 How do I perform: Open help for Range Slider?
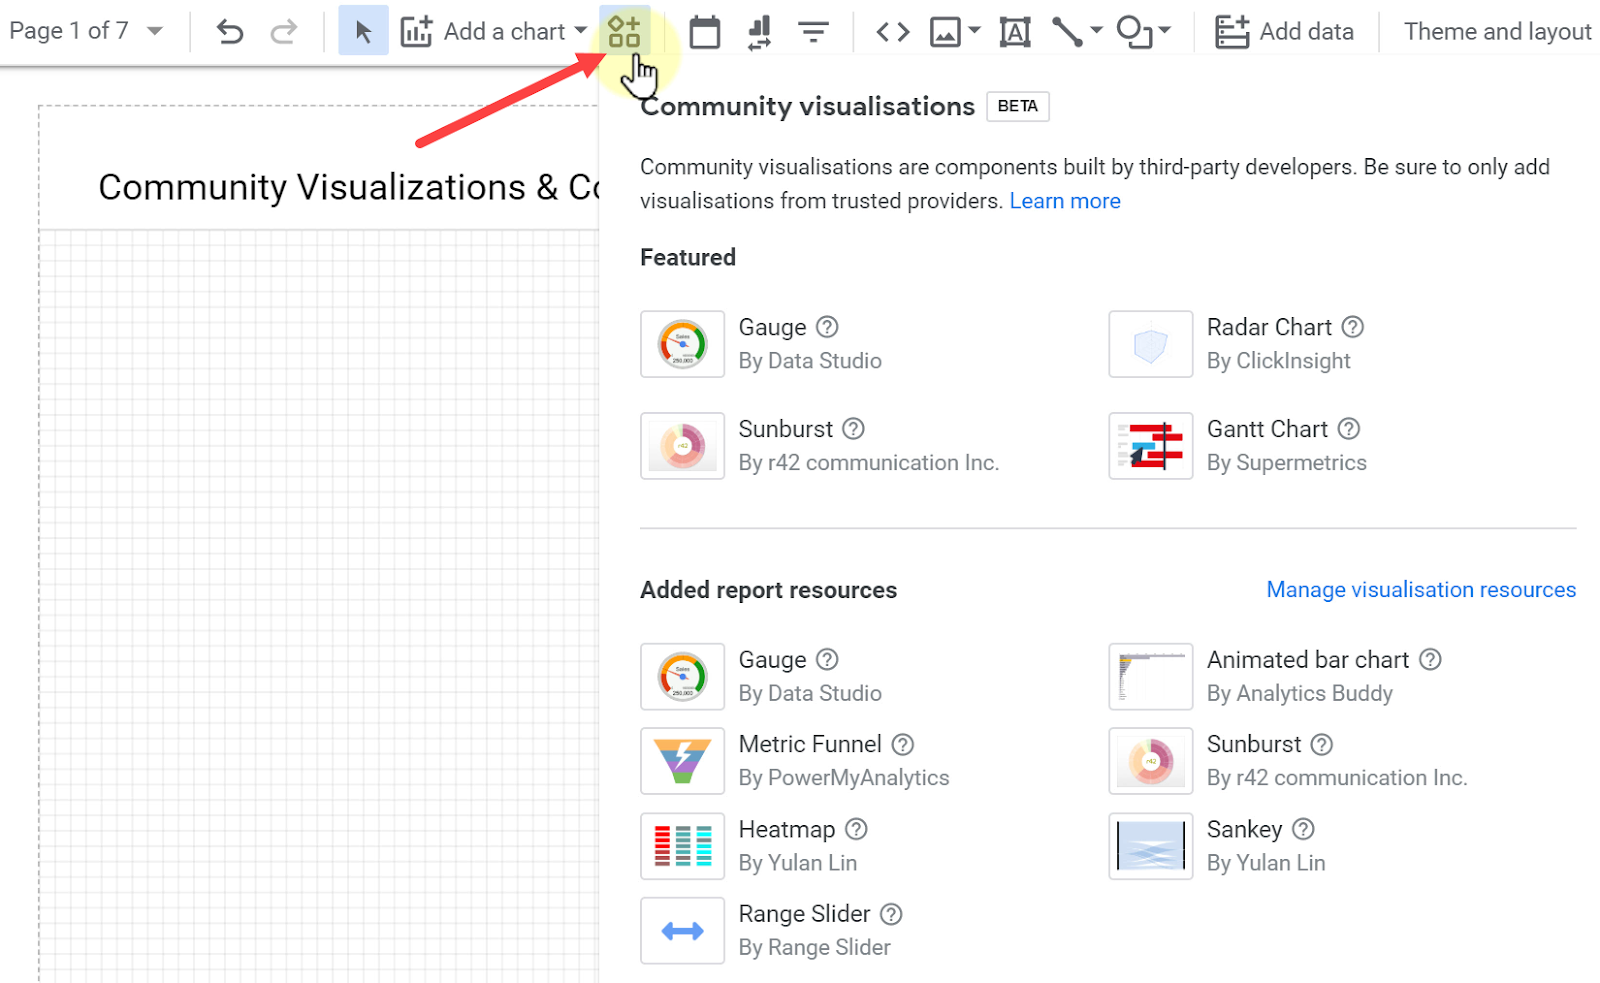891,914
